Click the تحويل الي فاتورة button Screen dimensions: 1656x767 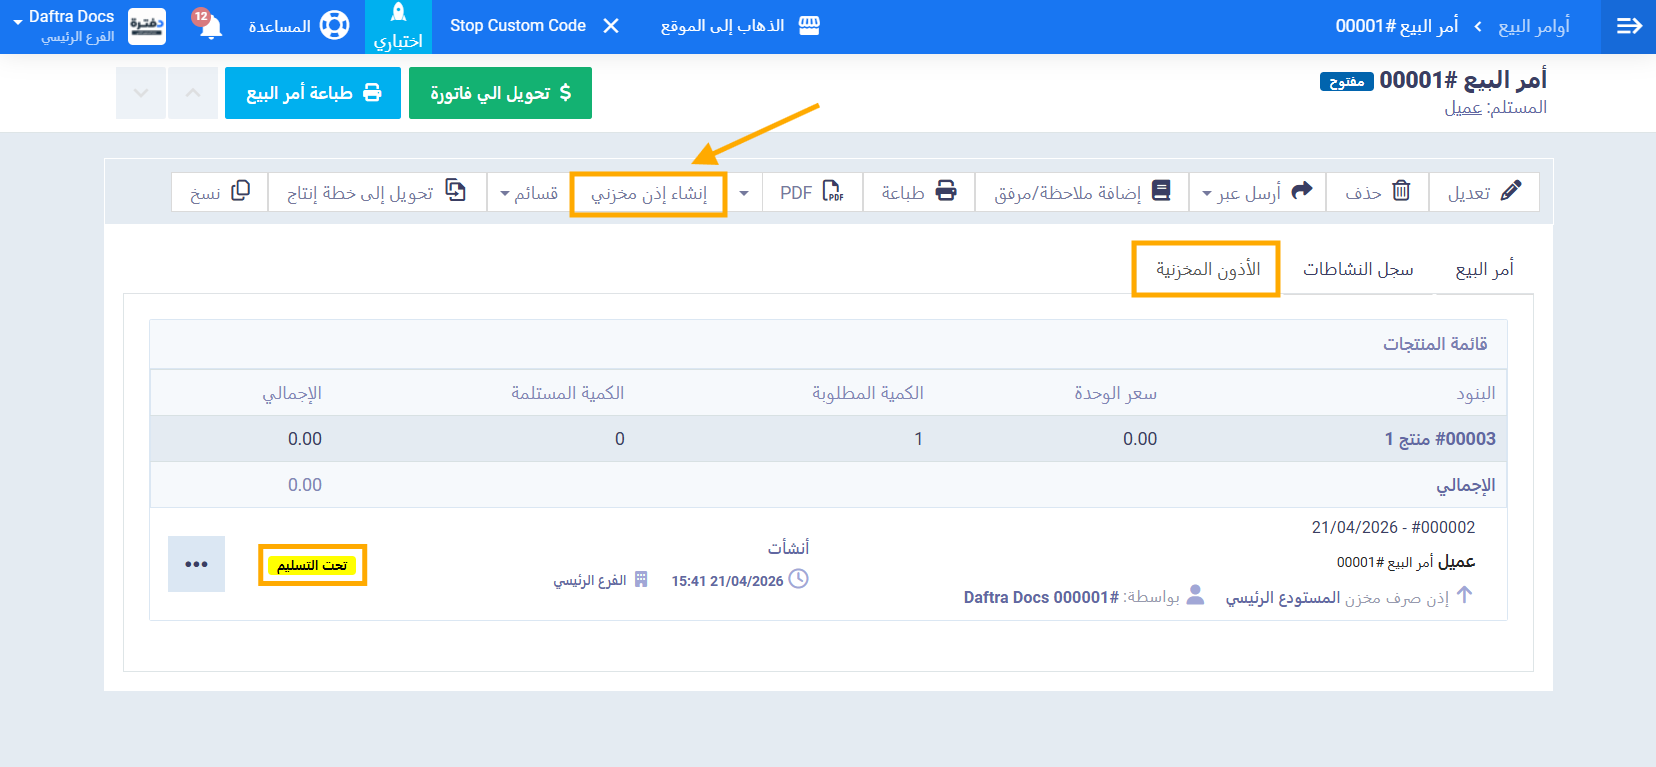(500, 93)
